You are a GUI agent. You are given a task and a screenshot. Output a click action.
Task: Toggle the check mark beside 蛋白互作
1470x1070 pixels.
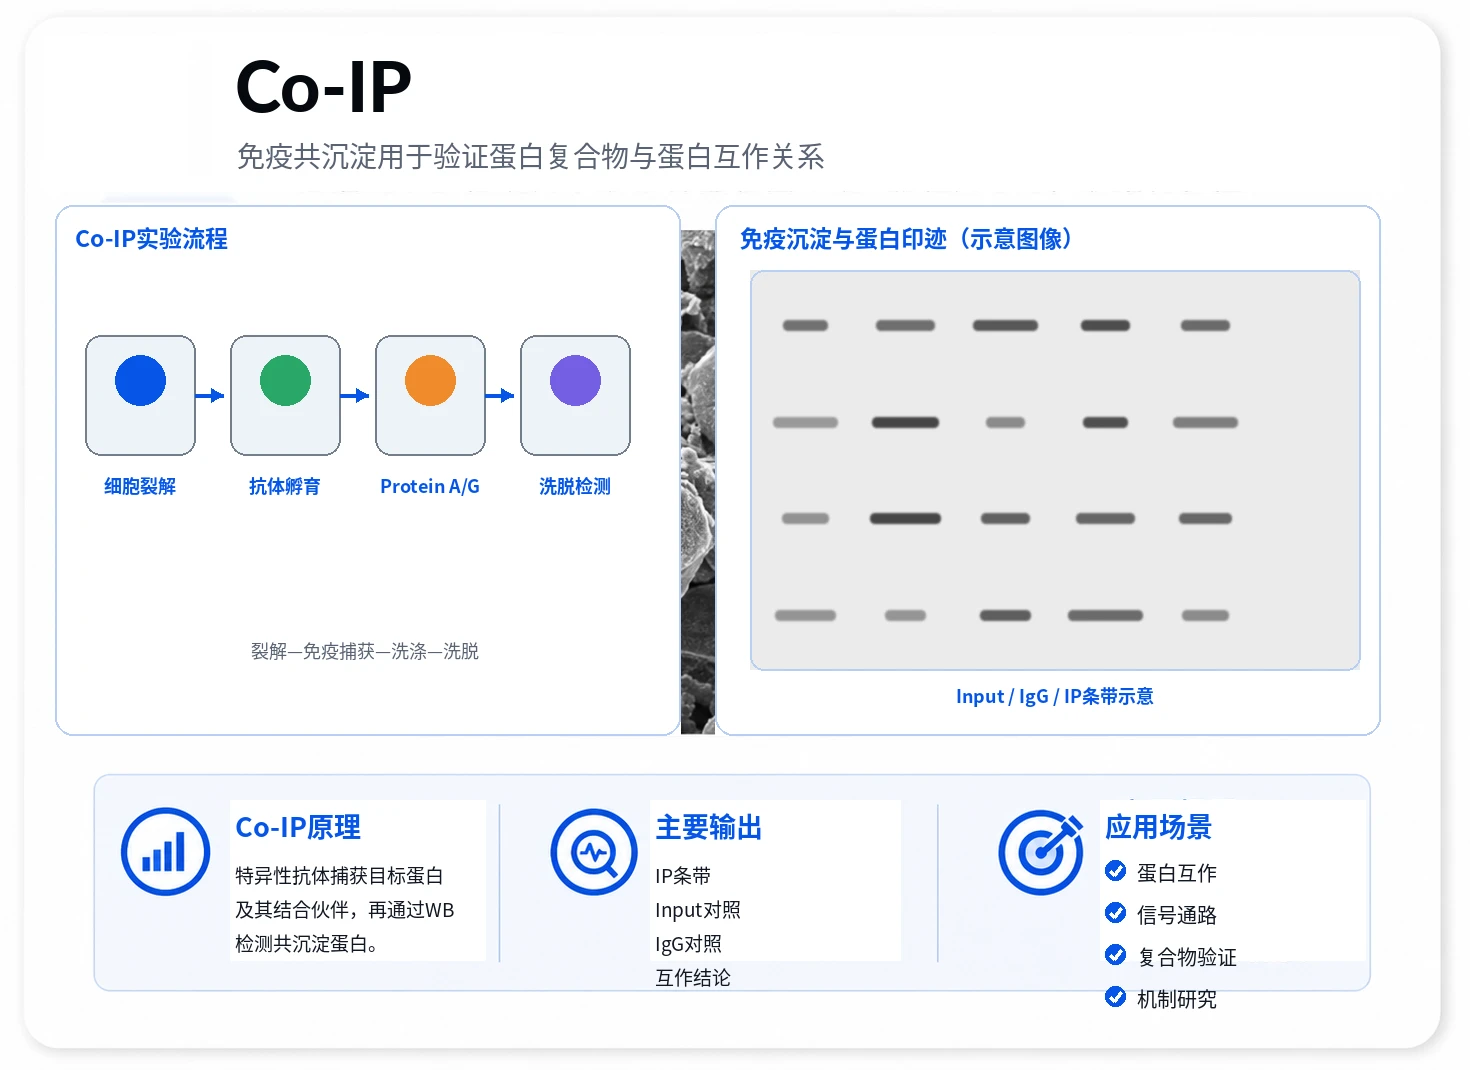click(x=1115, y=871)
